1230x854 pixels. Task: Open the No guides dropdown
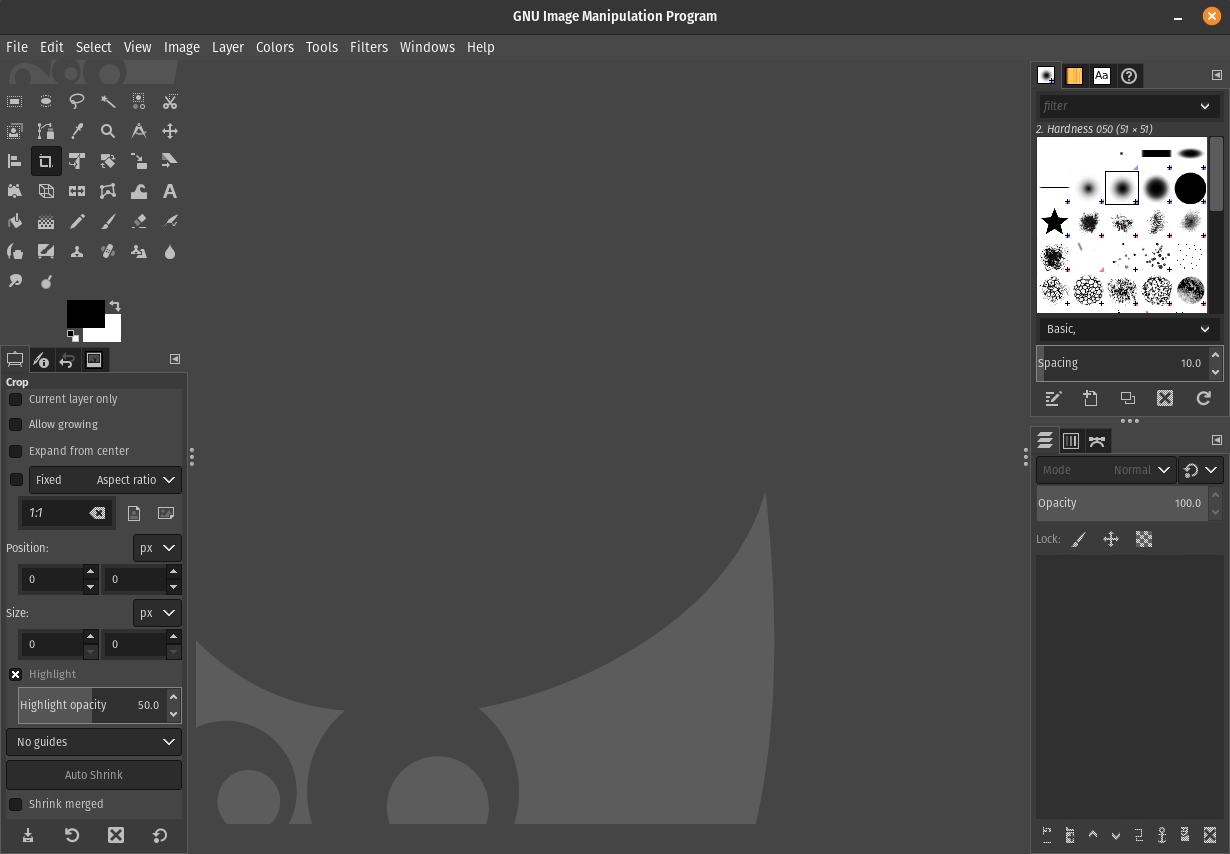[94, 742]
